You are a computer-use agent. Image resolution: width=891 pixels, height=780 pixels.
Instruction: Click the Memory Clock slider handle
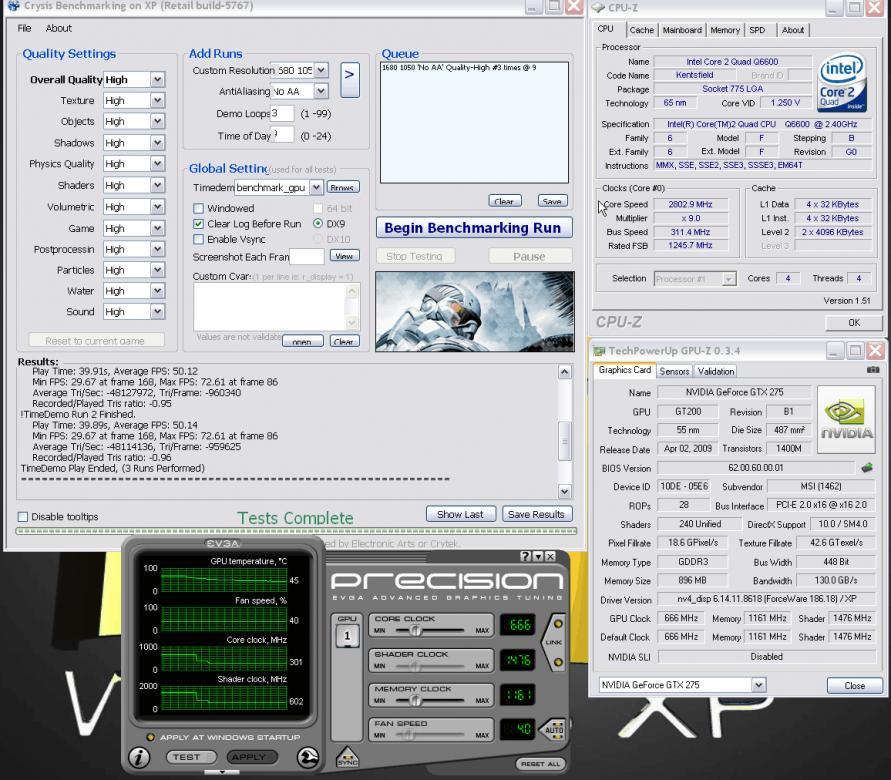[416, 700]
